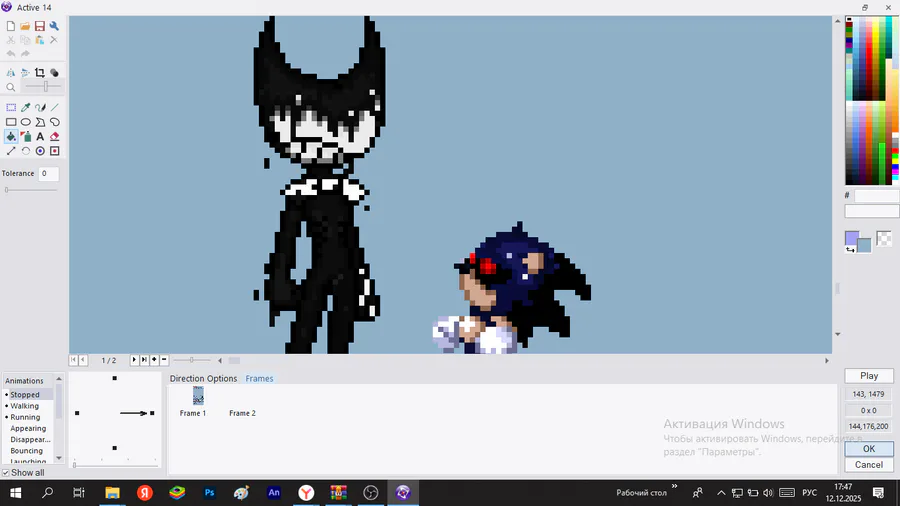900x506 pixels.
Task: Click the Play button
Action: point(868,376)
